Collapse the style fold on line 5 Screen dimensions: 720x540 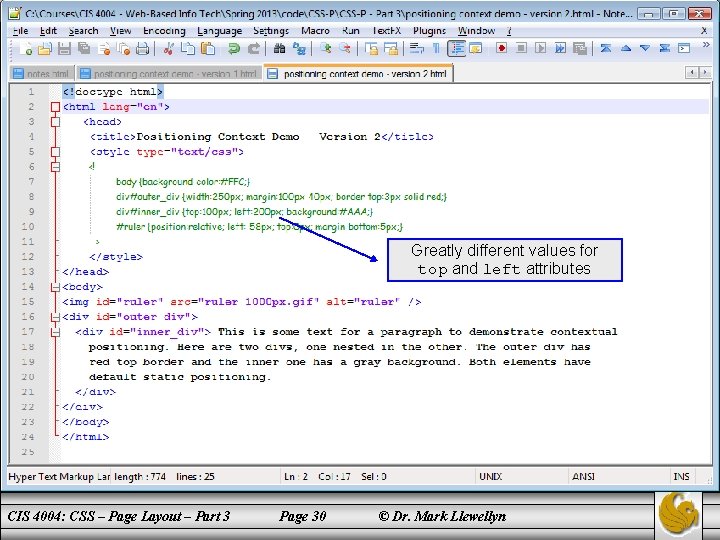pyautogui.click(x=56, y=152)
